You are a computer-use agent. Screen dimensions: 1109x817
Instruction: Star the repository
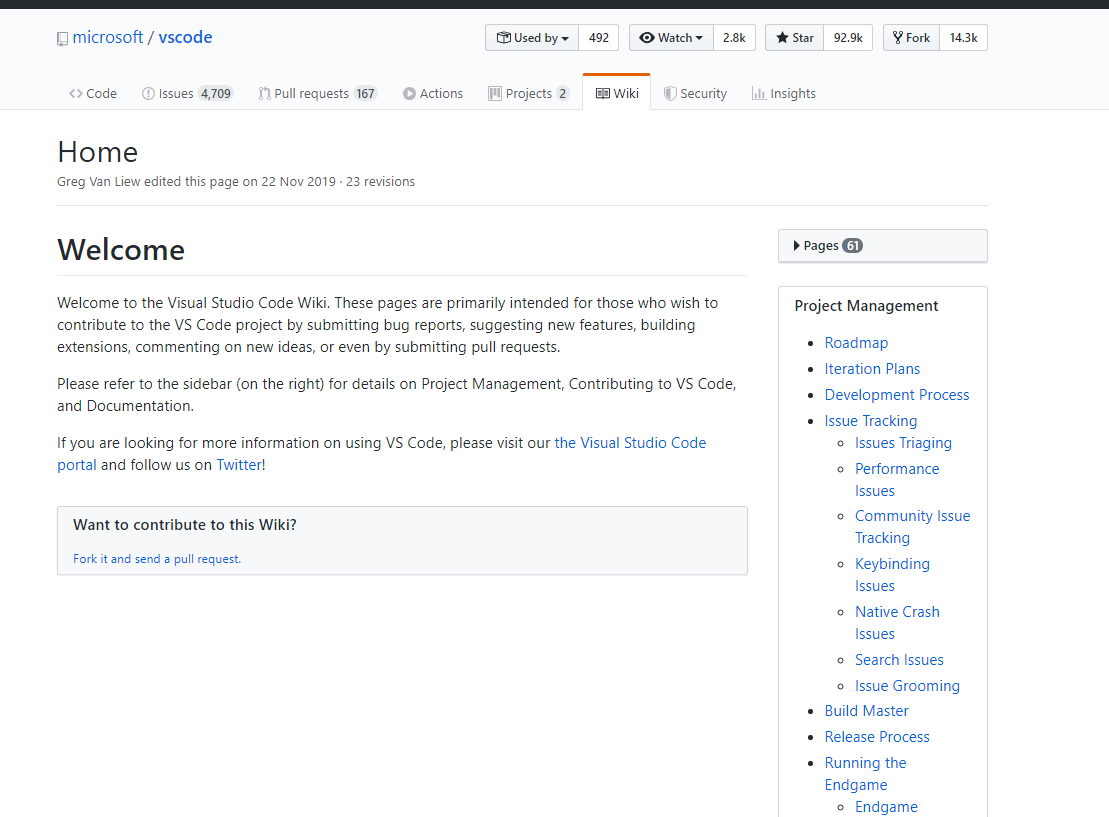point(795,38)
